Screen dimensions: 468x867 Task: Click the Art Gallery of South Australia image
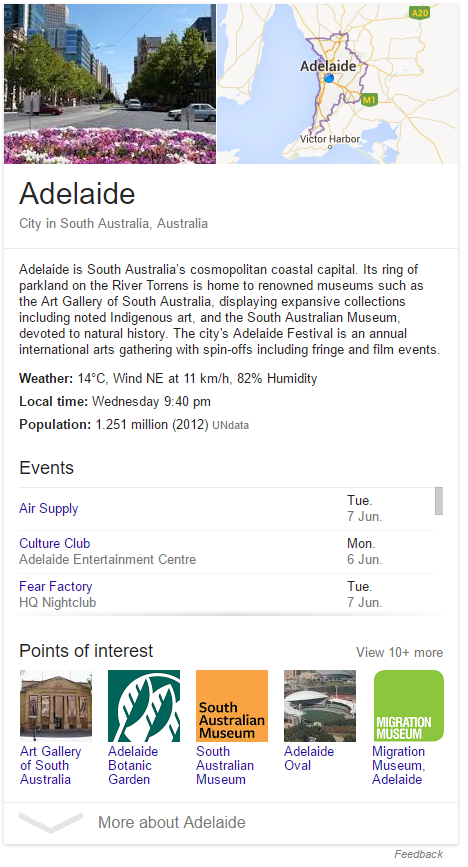point(56,706)
